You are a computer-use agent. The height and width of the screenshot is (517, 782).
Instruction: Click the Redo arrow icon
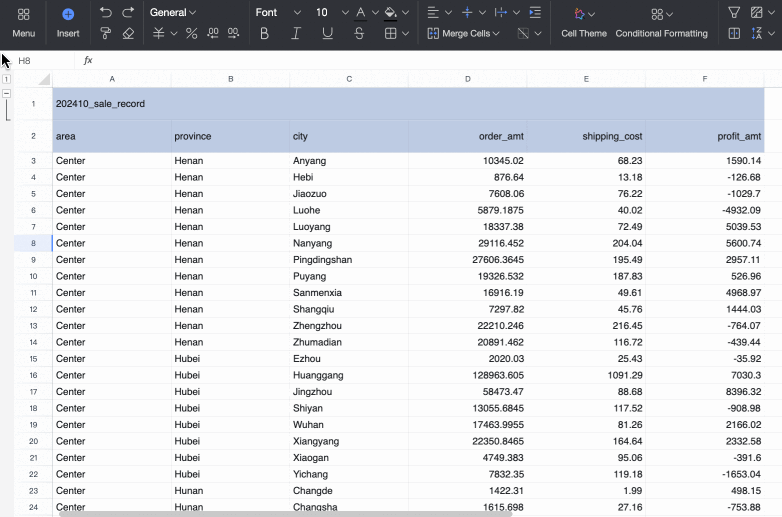[128, 13]
